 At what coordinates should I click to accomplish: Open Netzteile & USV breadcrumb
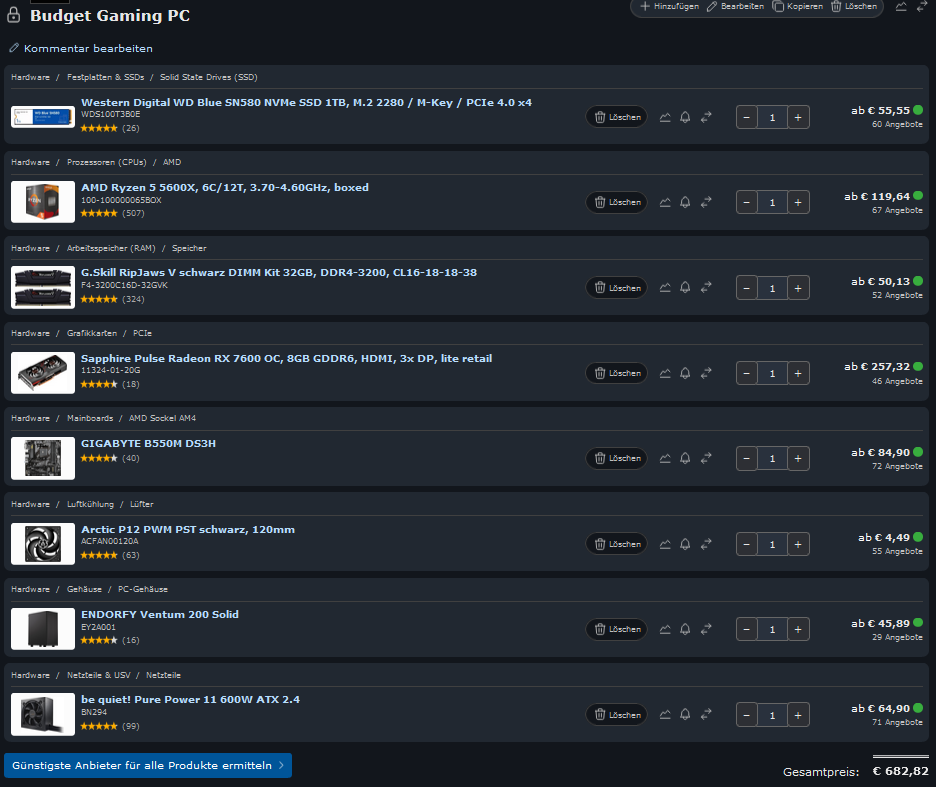[x=98, y=675]
